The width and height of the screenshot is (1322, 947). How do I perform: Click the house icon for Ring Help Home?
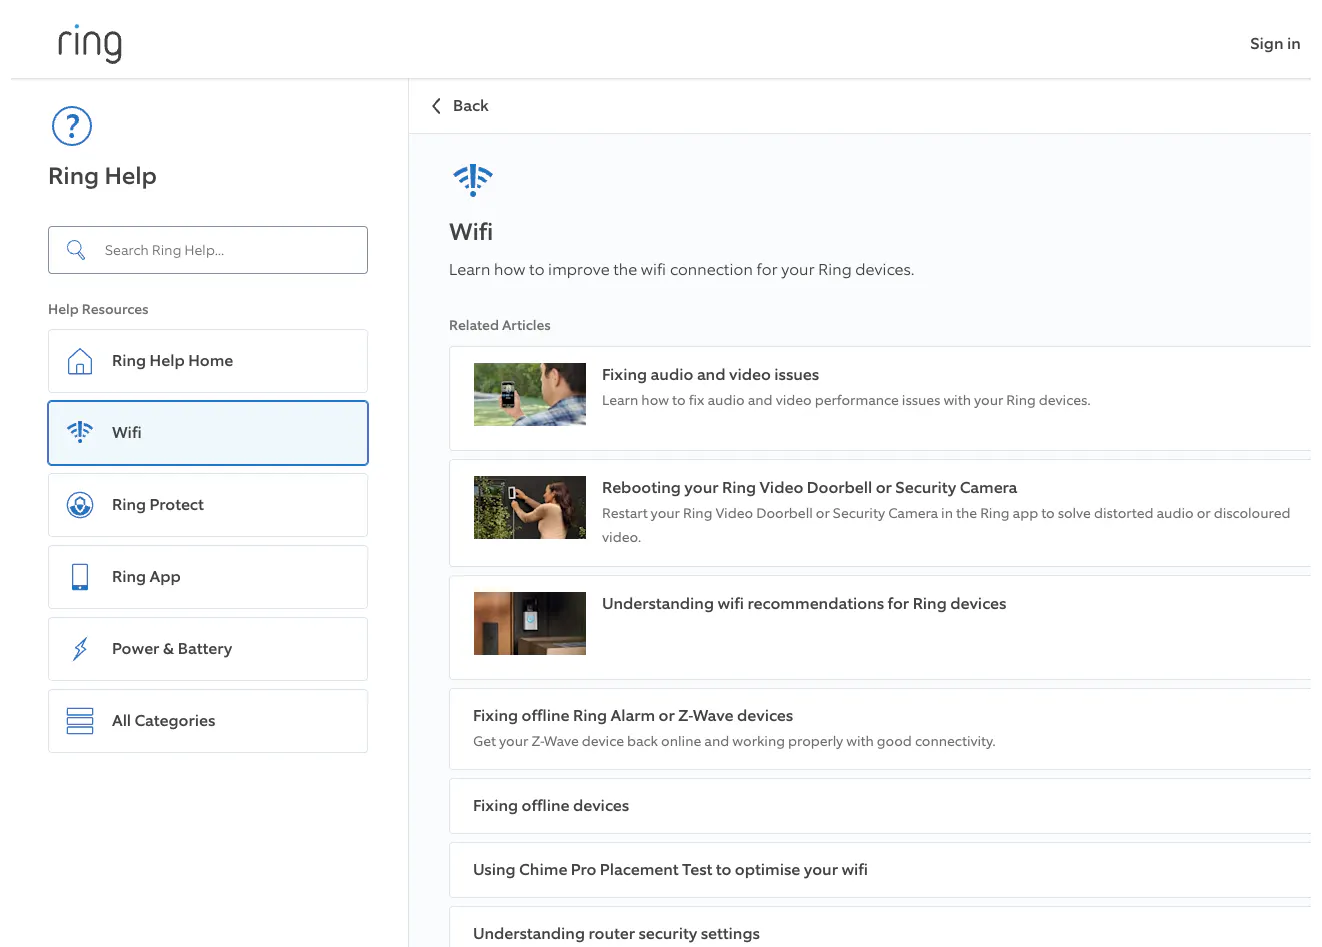coord(80,361)
